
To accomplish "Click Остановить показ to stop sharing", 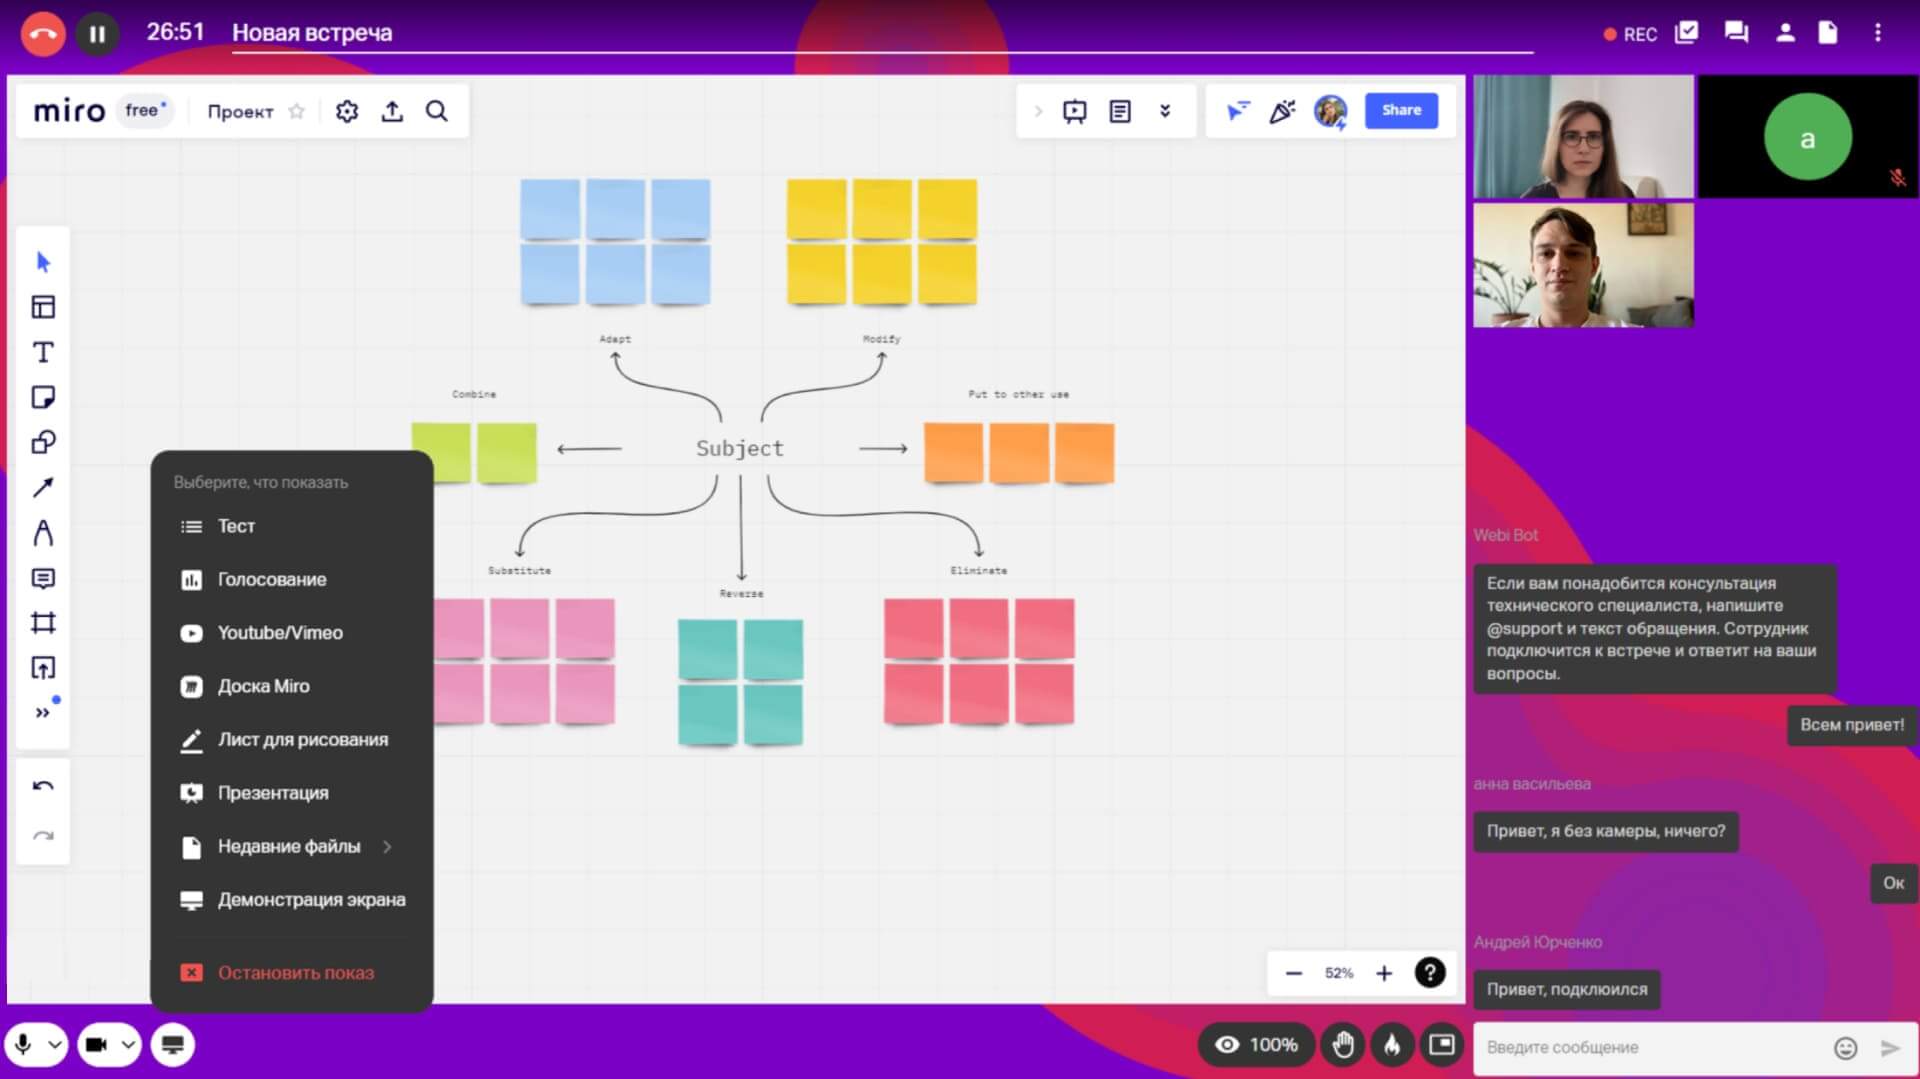I will tap(295, 973).
